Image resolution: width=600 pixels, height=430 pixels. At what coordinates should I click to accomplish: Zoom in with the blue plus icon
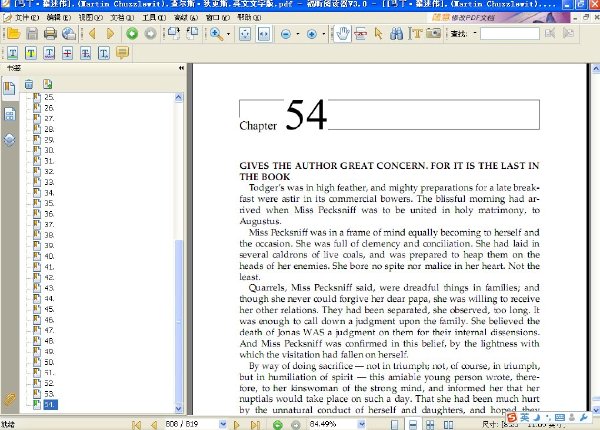(312, 34)
